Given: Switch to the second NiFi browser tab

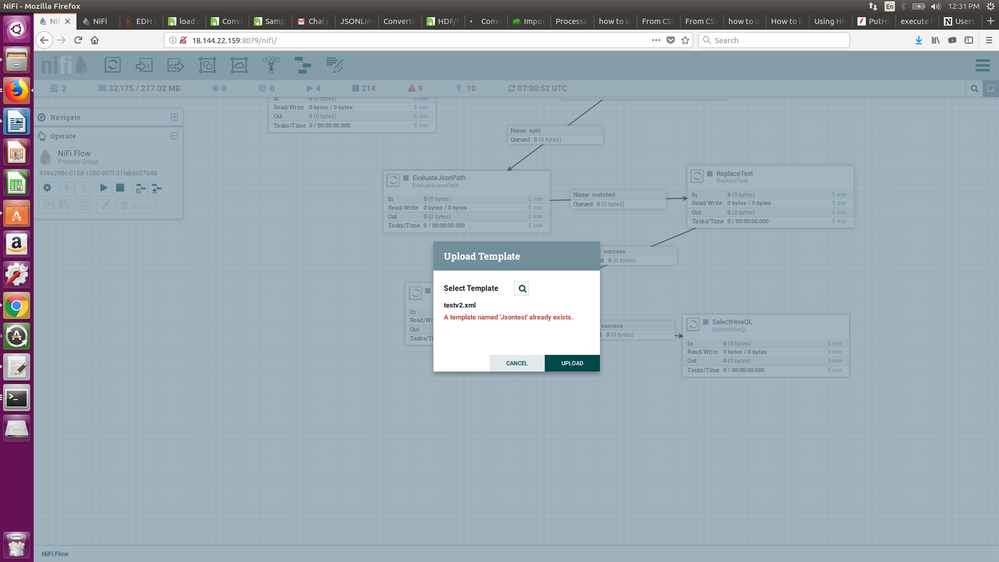Looking at the screenshot, I should pos(99,21).
